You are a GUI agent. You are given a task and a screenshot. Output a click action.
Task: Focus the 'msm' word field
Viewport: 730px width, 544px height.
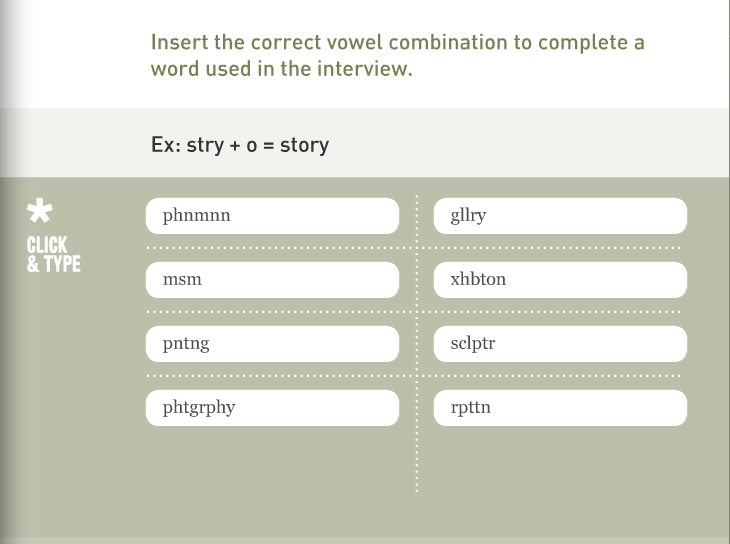pyautogui.click(x=272, y=280)
